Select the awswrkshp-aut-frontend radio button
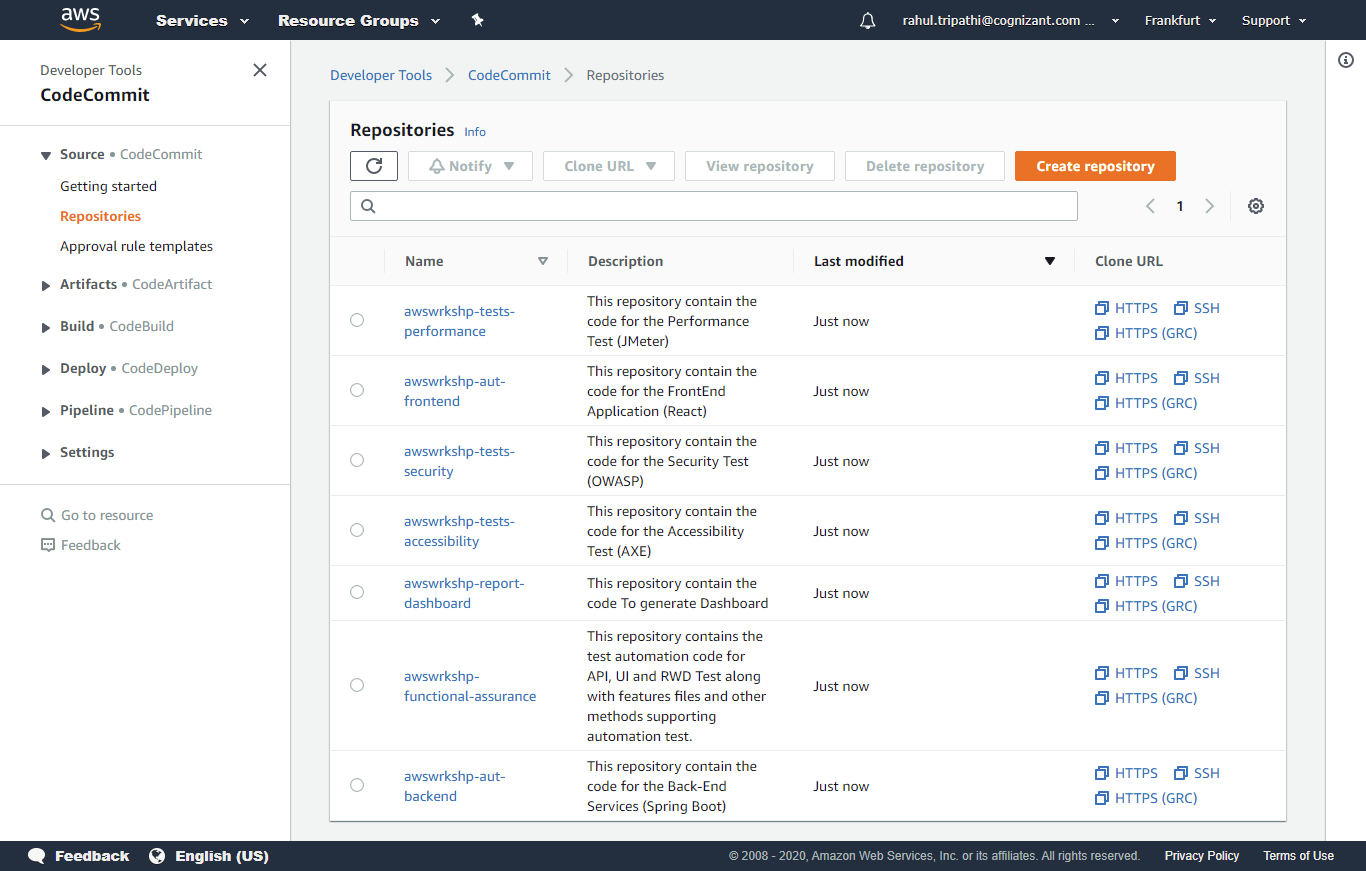This screenshot has height=871, width=1366. [357, 390]
